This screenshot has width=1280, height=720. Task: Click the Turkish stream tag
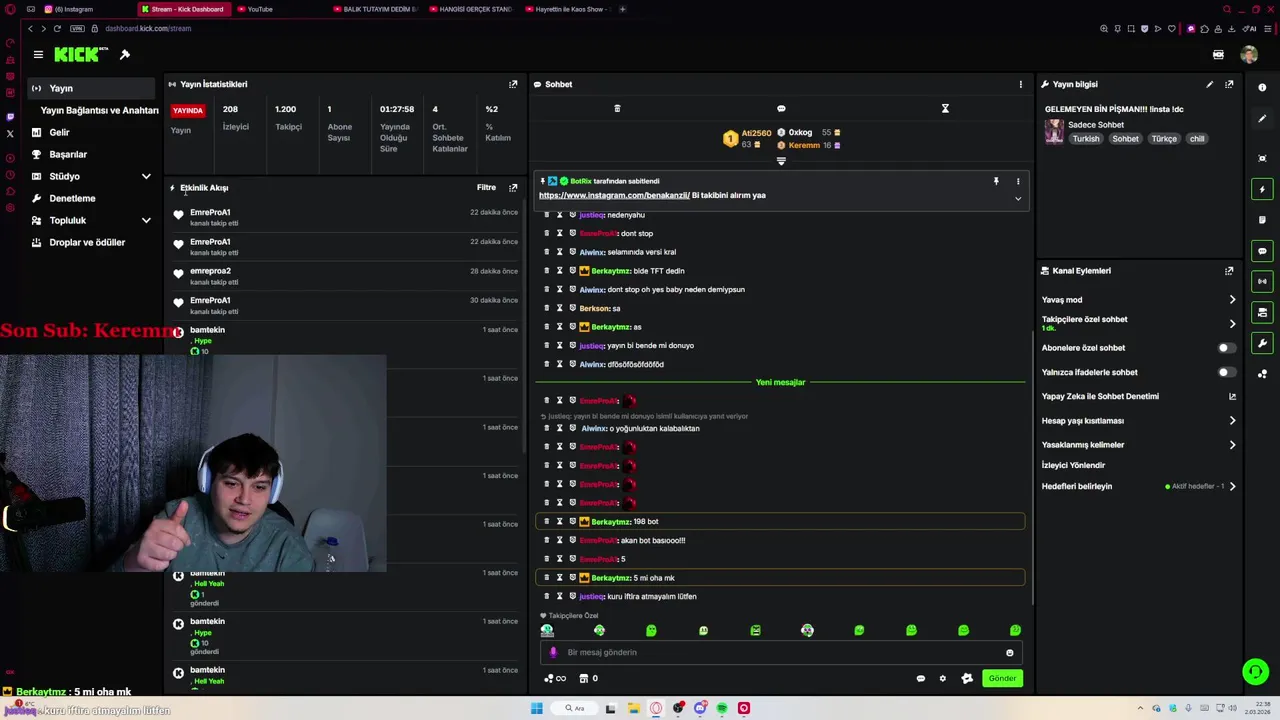[x=1086, y=139]
